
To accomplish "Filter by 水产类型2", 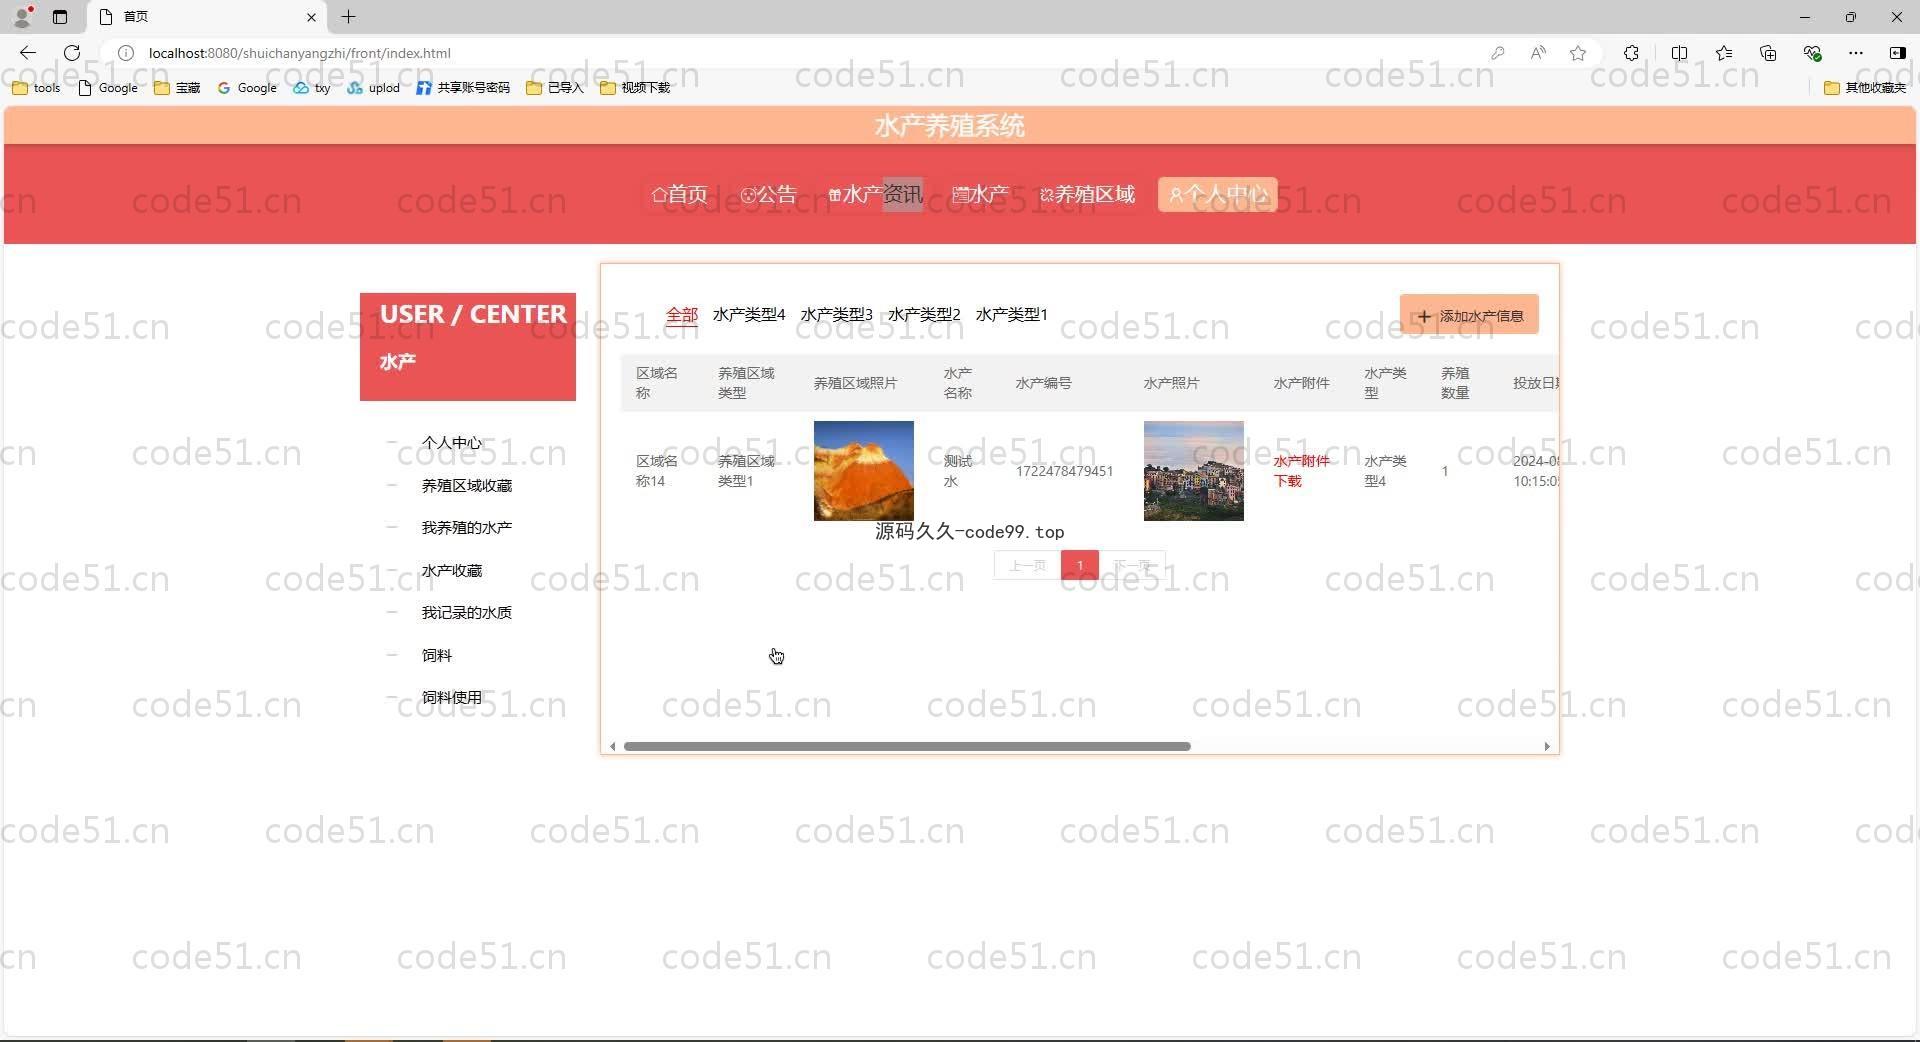I will (924, 315).
